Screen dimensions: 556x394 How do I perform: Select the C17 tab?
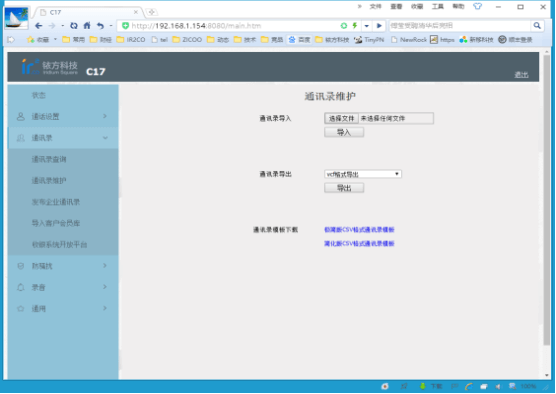pos(87,12)
